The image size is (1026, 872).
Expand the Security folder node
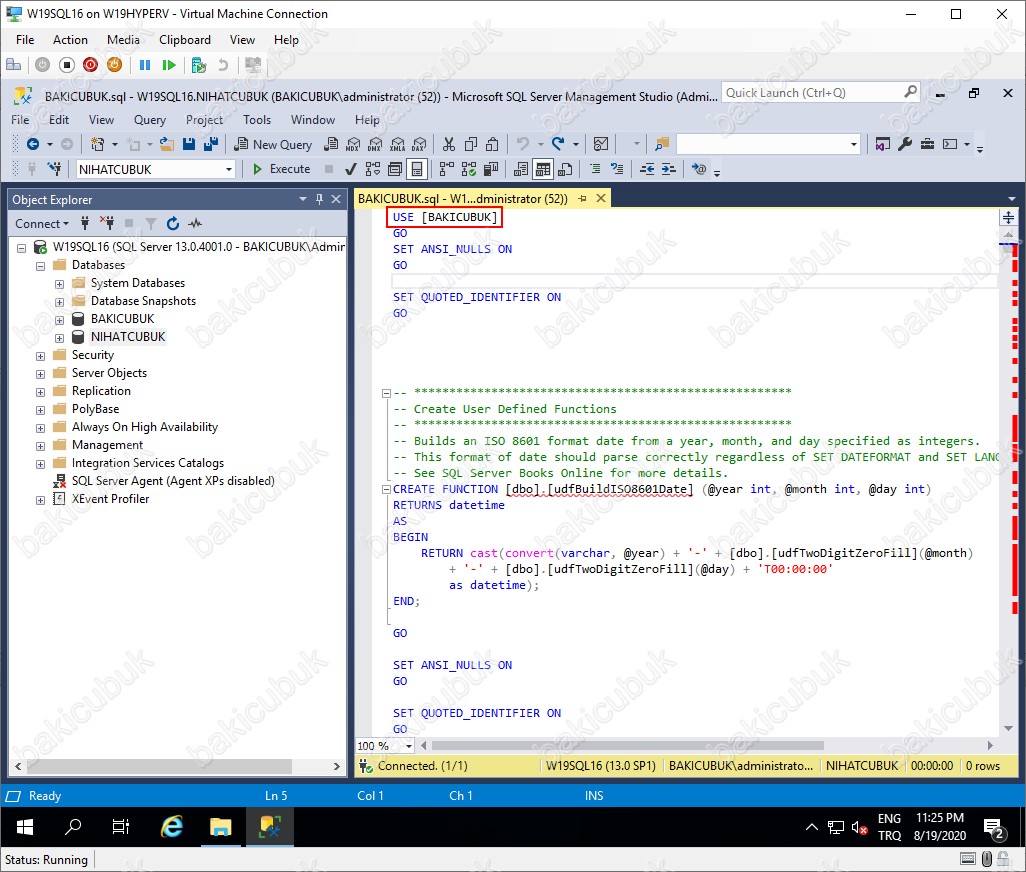pyautogui.click(x=41, y=355)
